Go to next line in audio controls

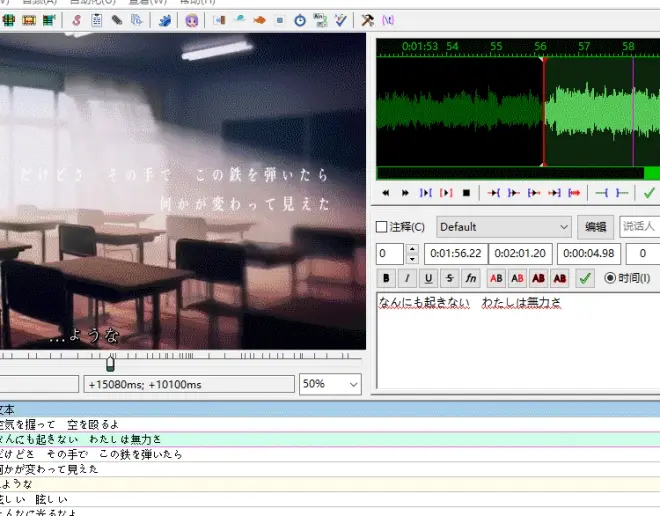405,193
